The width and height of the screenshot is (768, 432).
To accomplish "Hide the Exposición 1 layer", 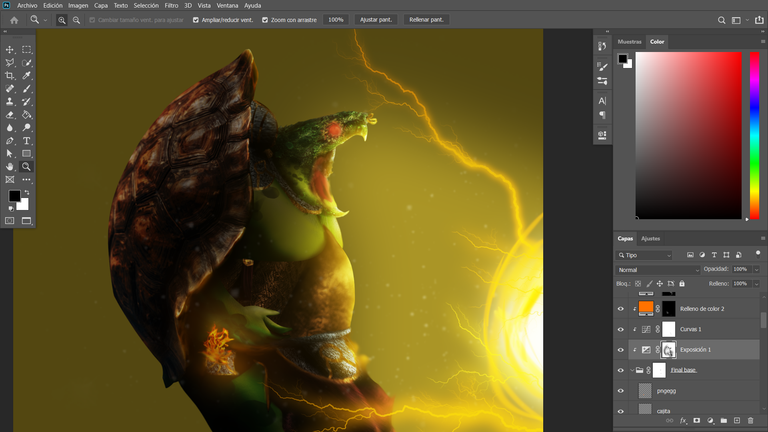I will click(621, 350).
